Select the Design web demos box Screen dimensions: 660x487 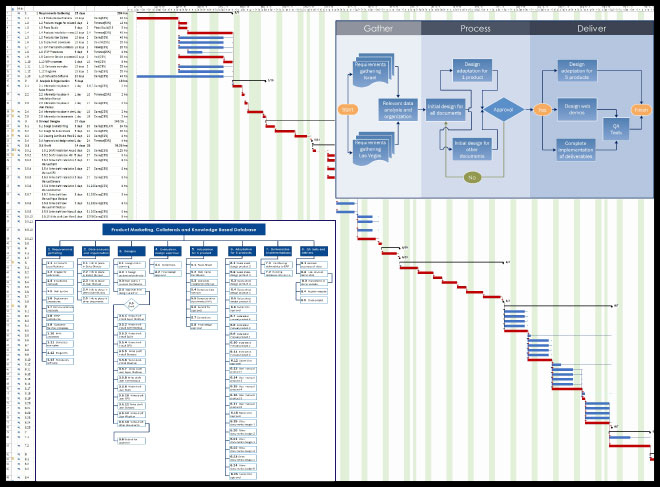coord(577,109)
